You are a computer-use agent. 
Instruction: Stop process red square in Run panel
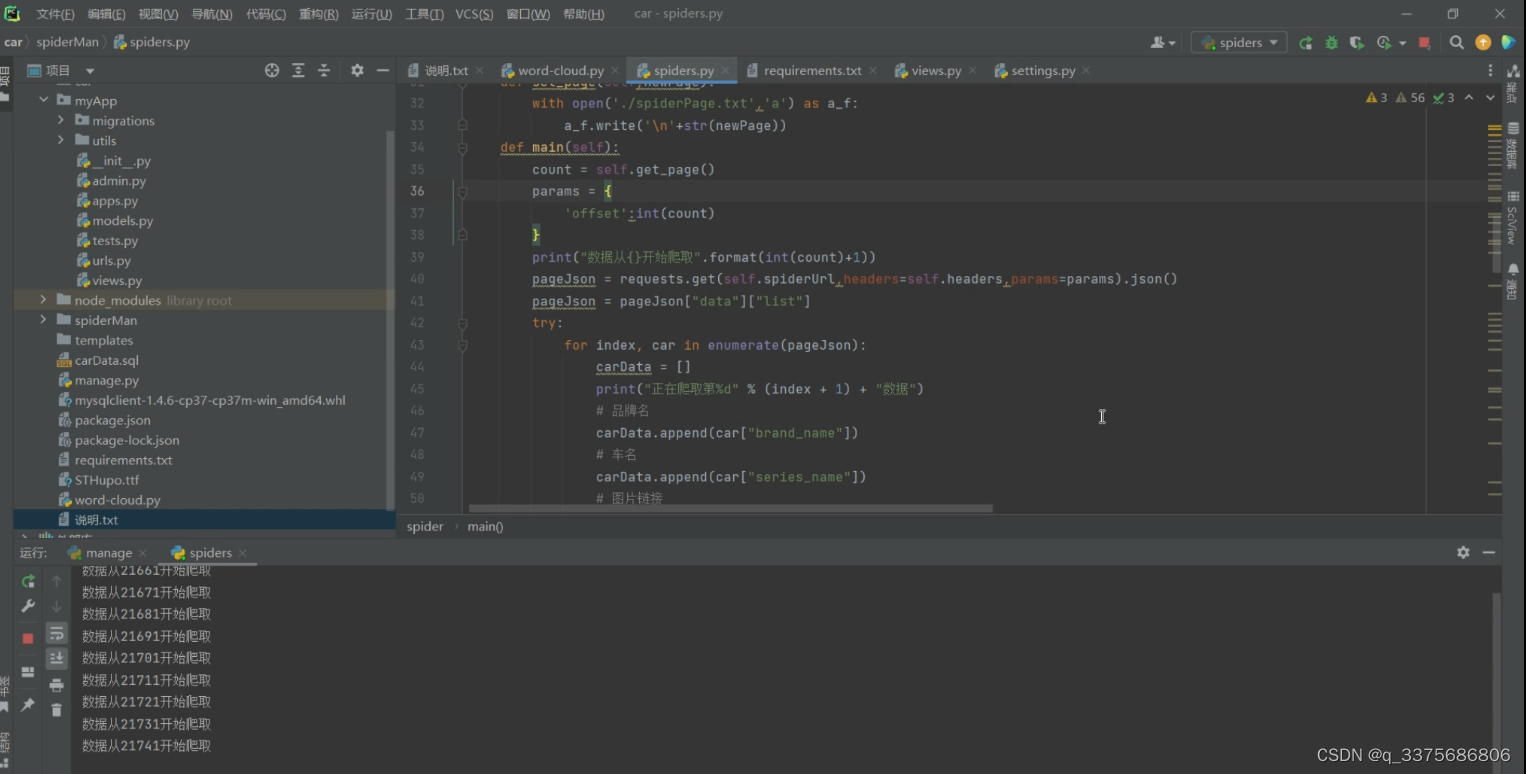[x=28, y=638]
